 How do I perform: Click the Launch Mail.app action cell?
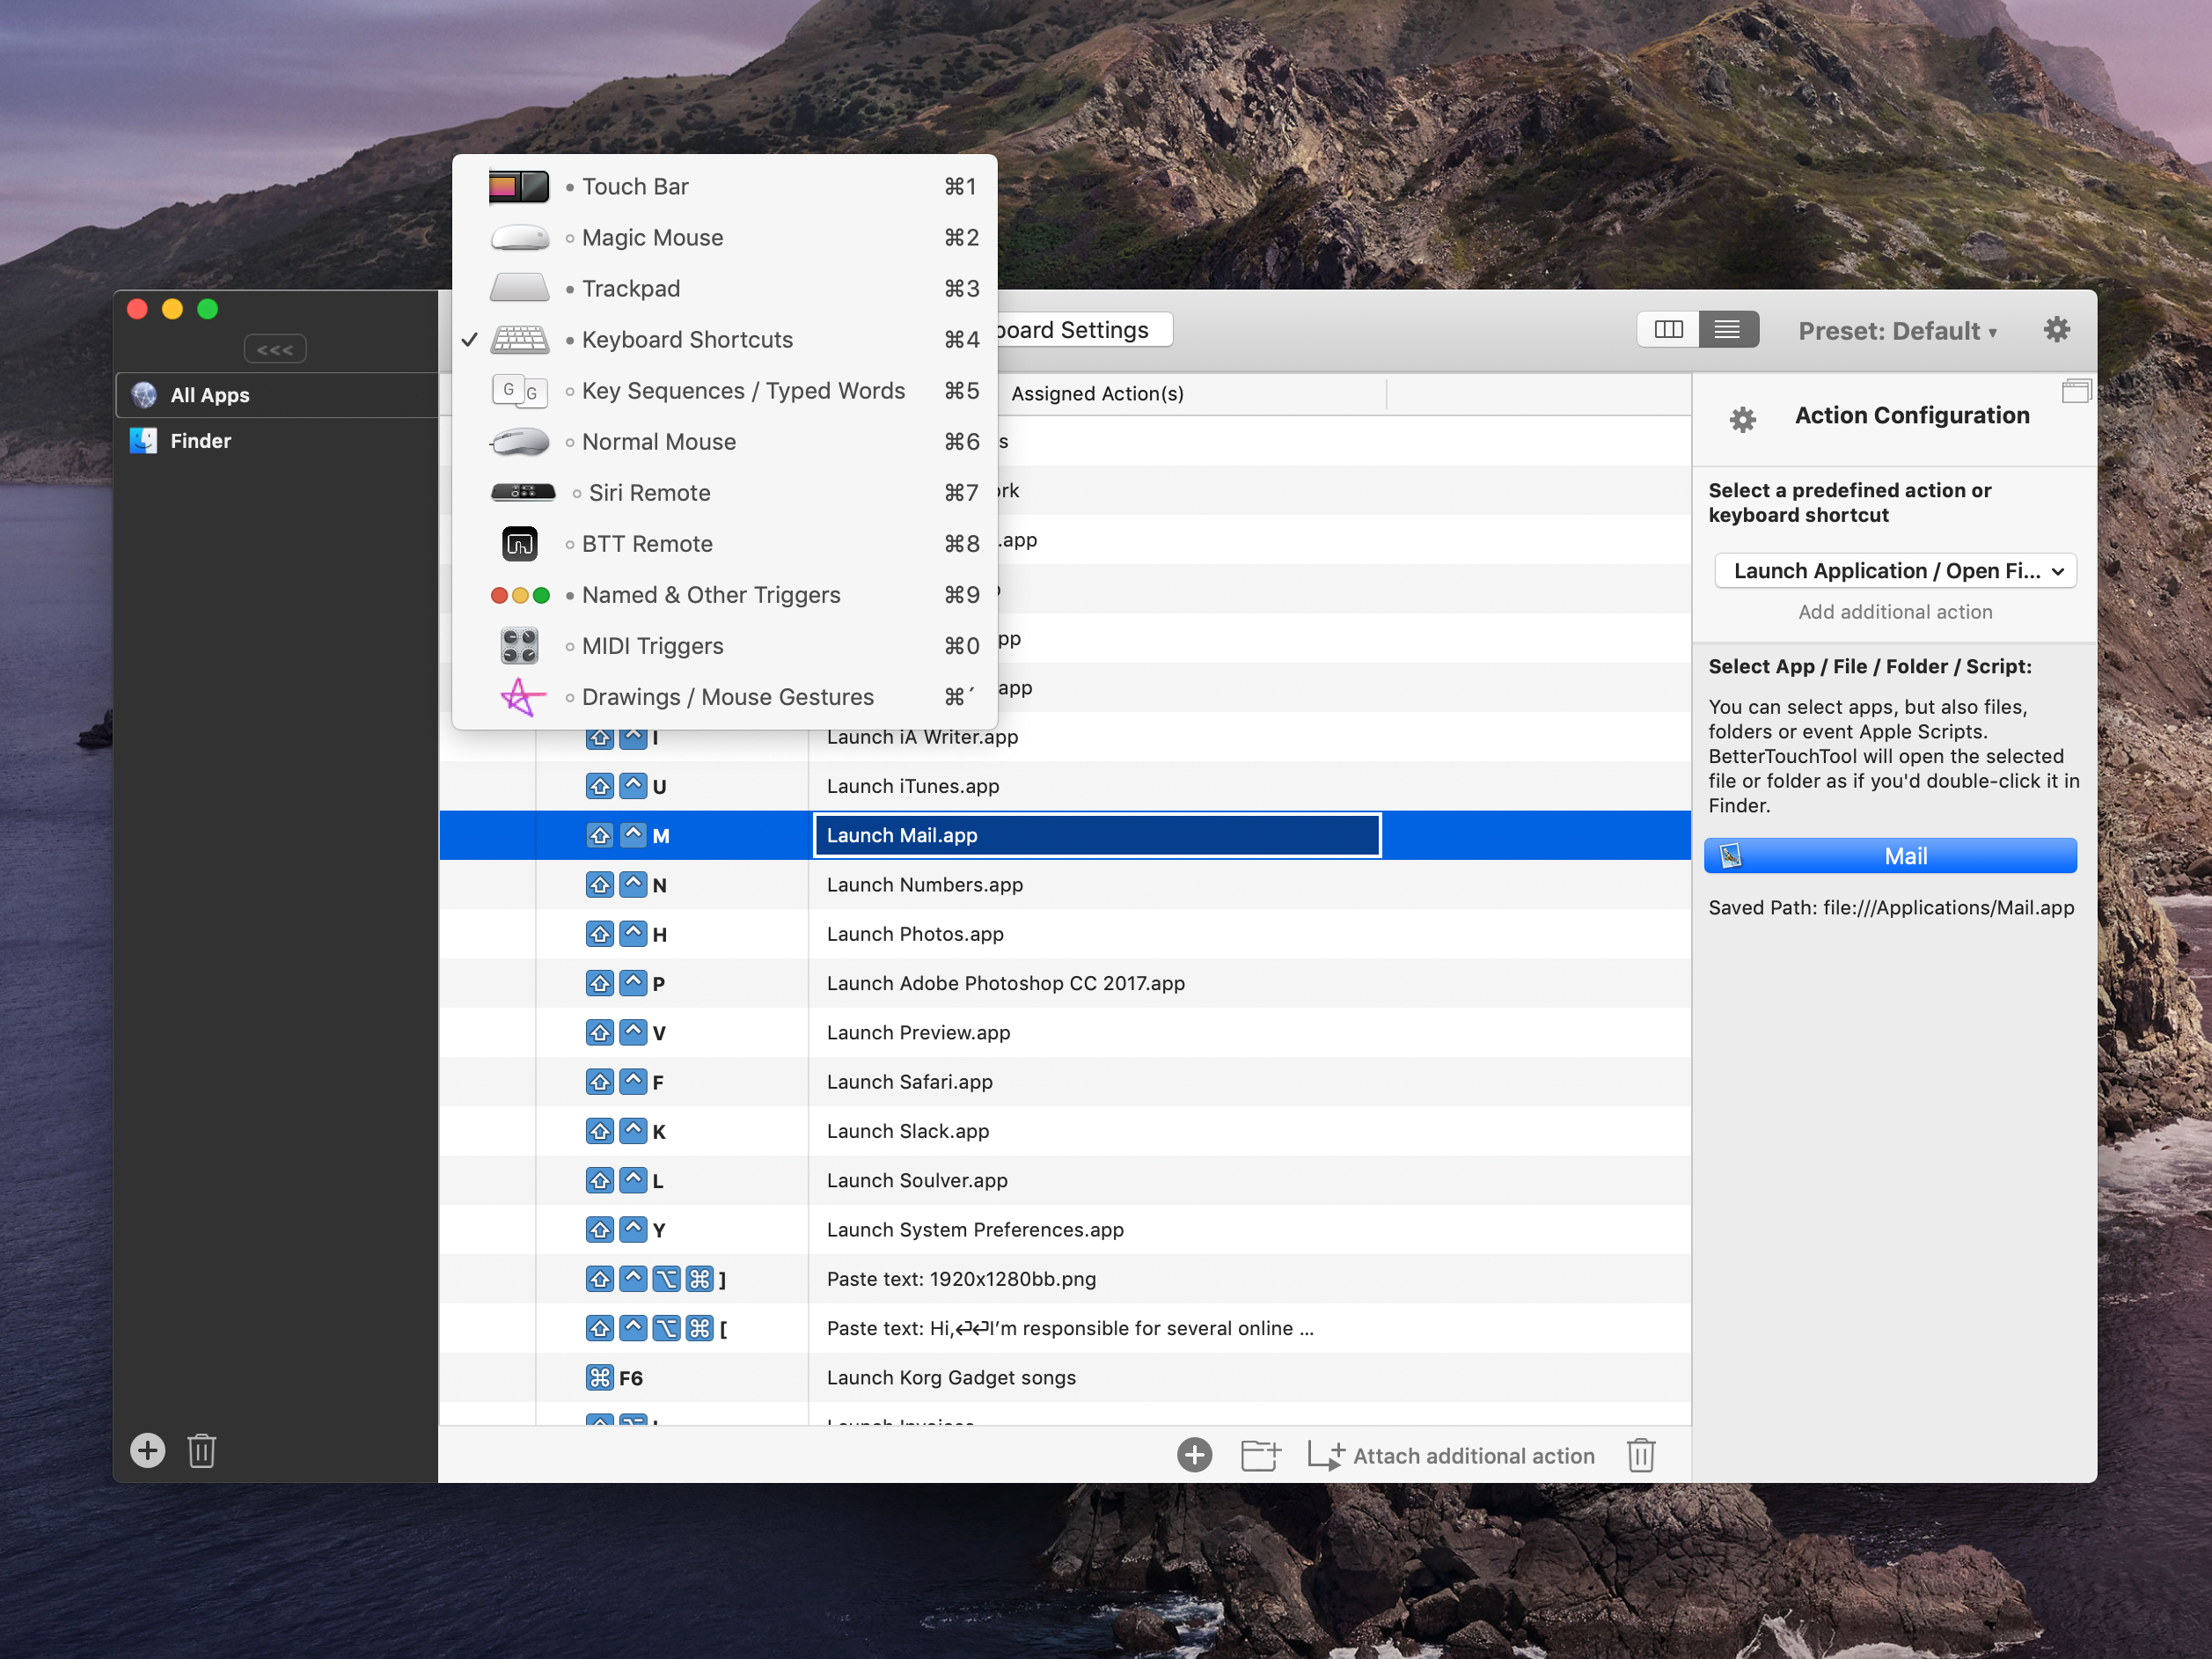point(1097,835)
